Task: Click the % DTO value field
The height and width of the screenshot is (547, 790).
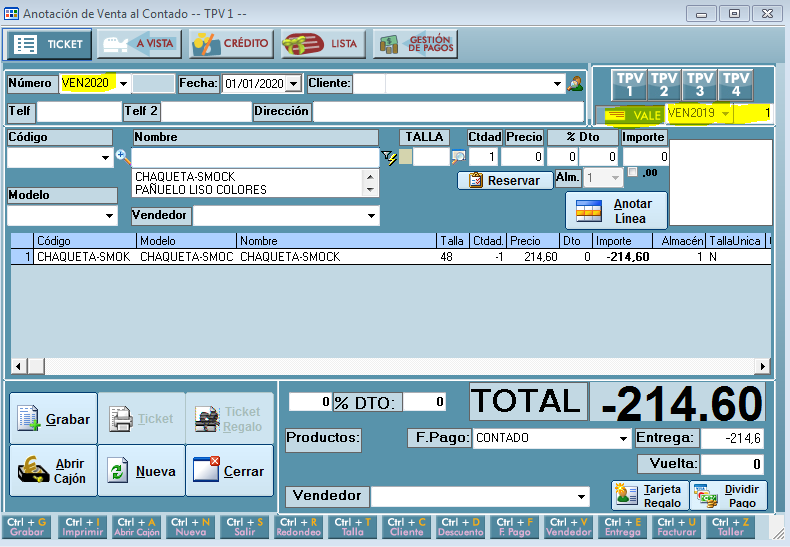Action: (x=425, y=402)
